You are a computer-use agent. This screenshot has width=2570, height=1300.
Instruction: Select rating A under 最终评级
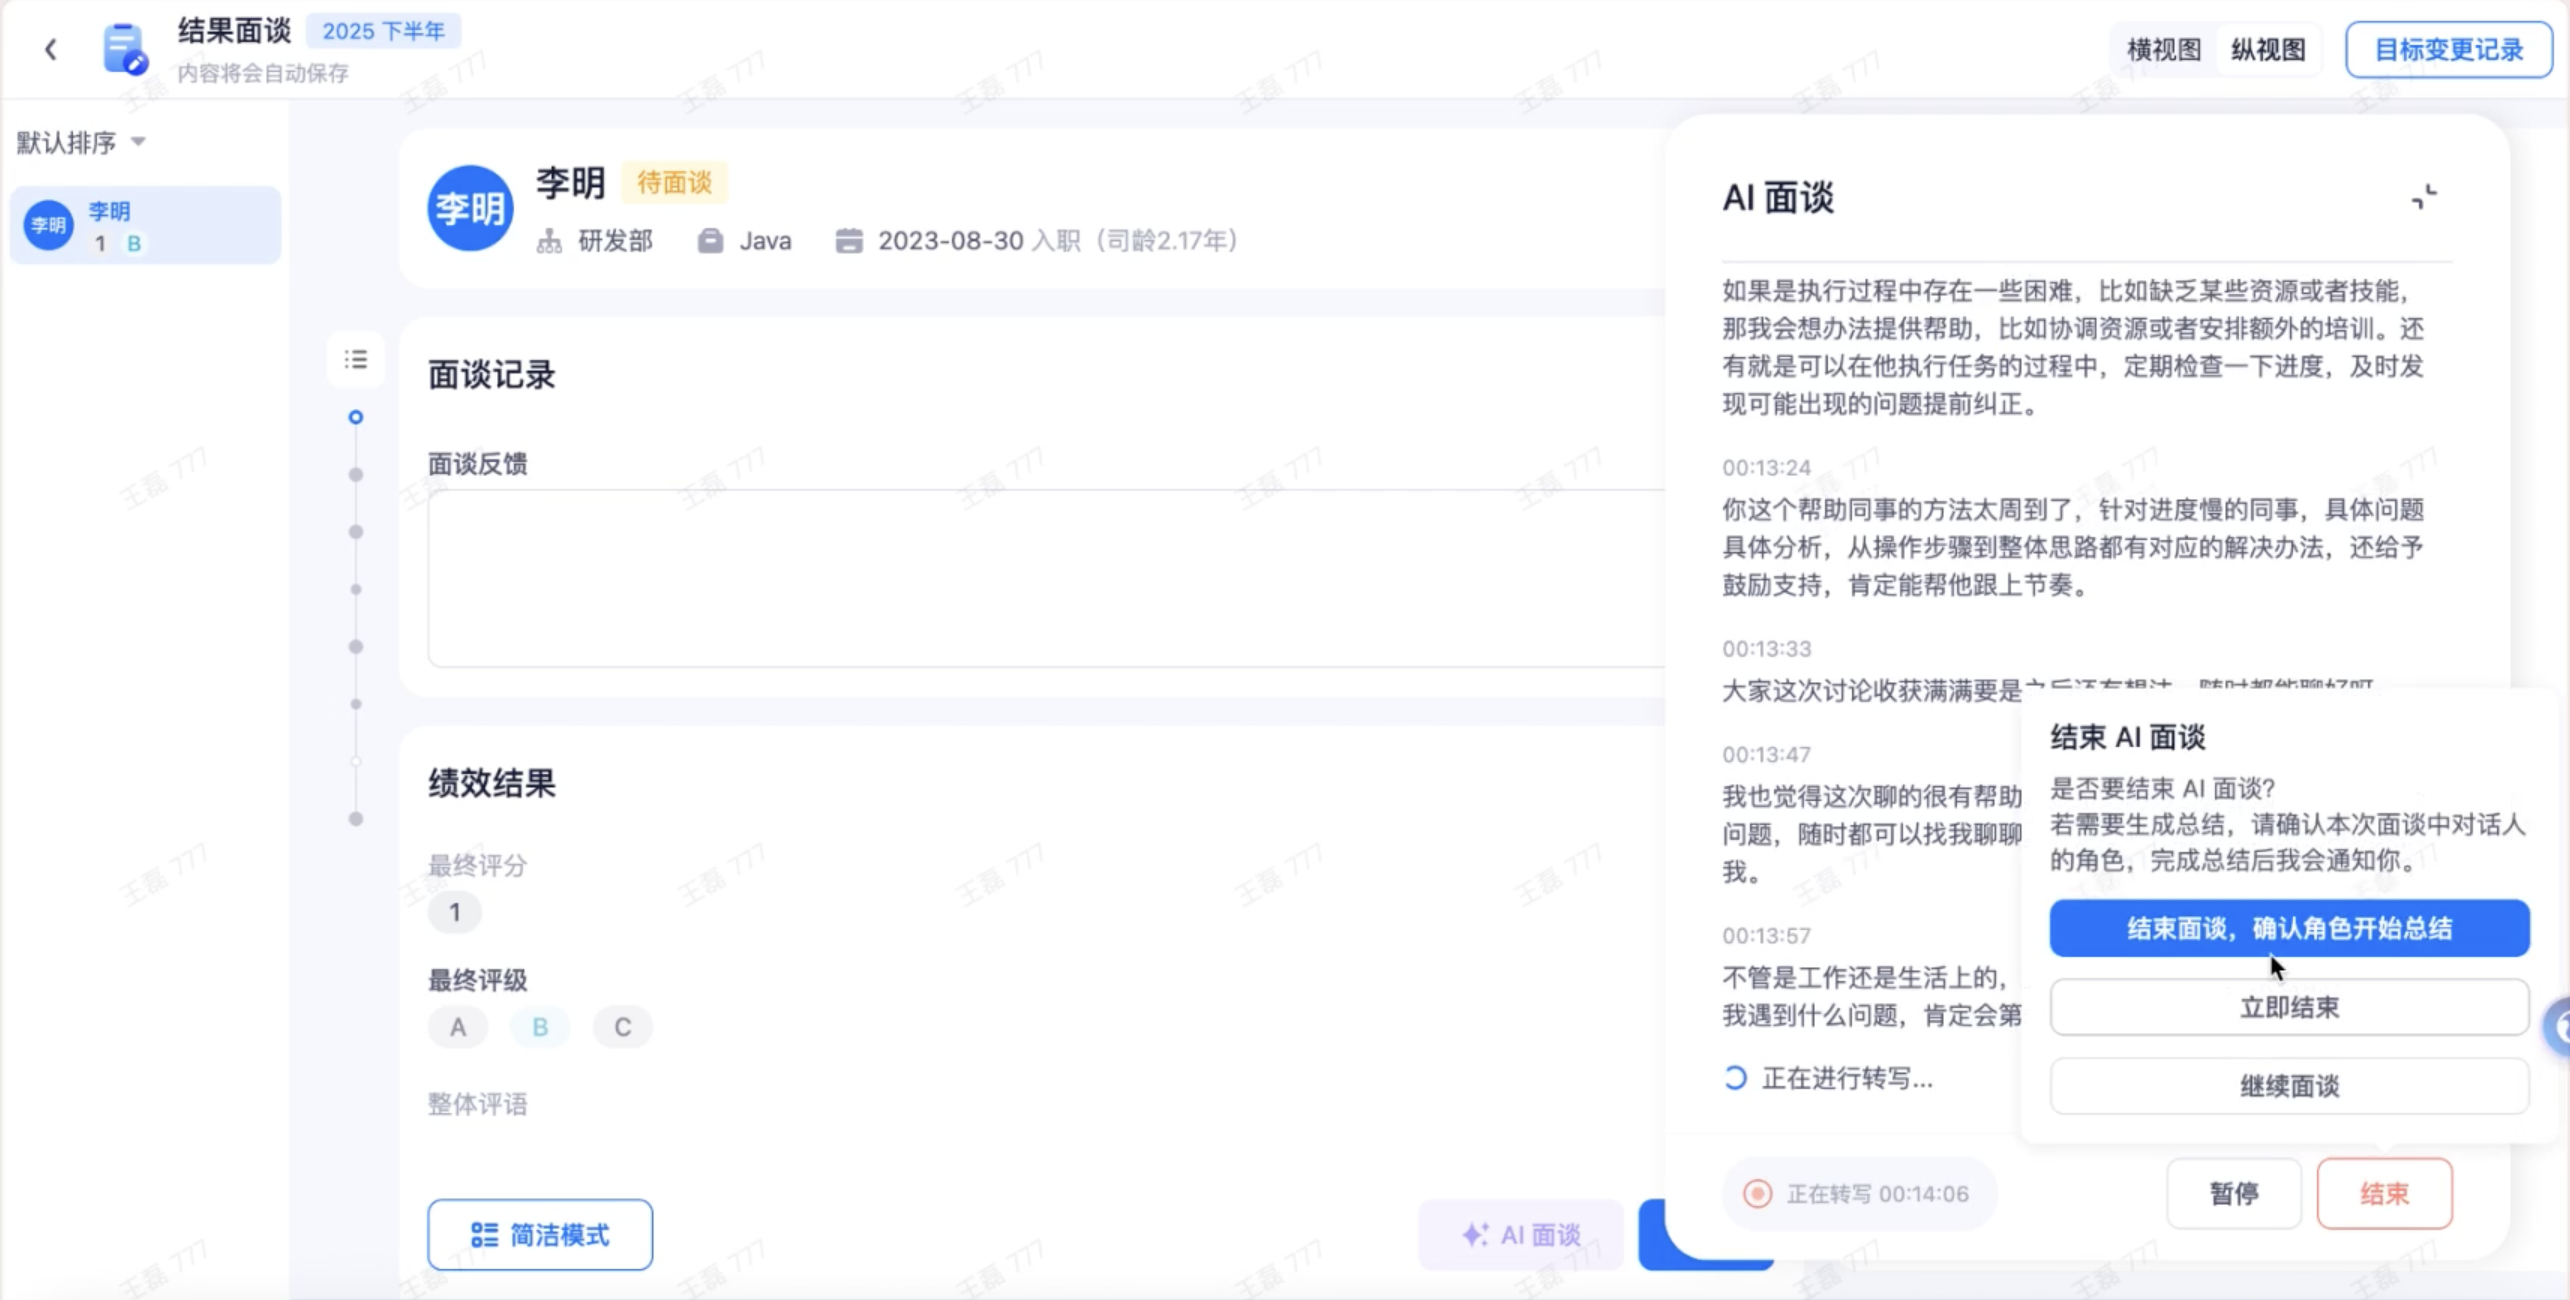click(458, 1027)
